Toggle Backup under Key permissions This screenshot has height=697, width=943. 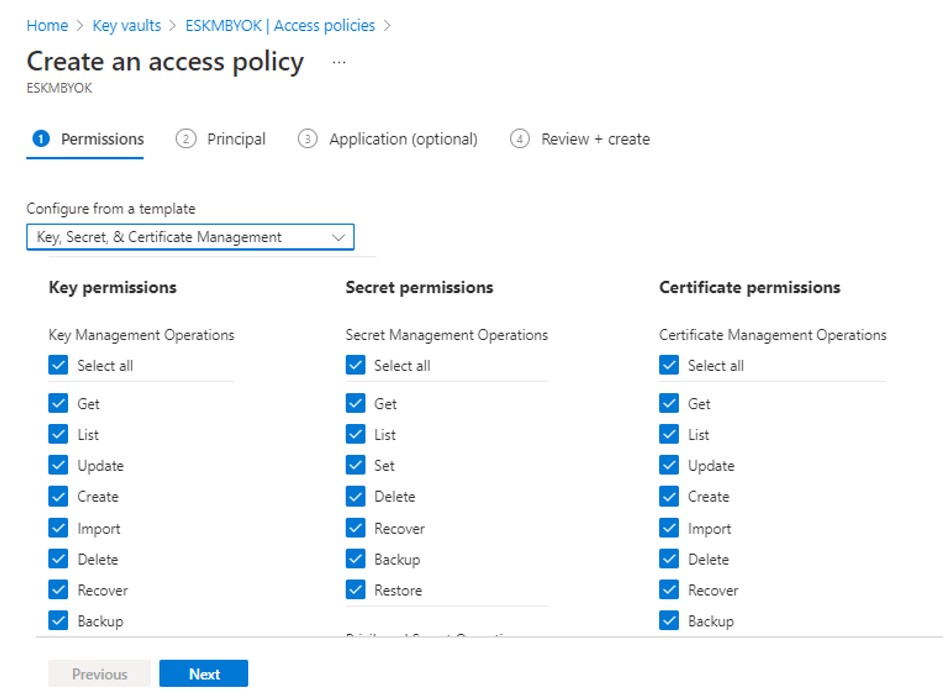(x=58, y=621)
